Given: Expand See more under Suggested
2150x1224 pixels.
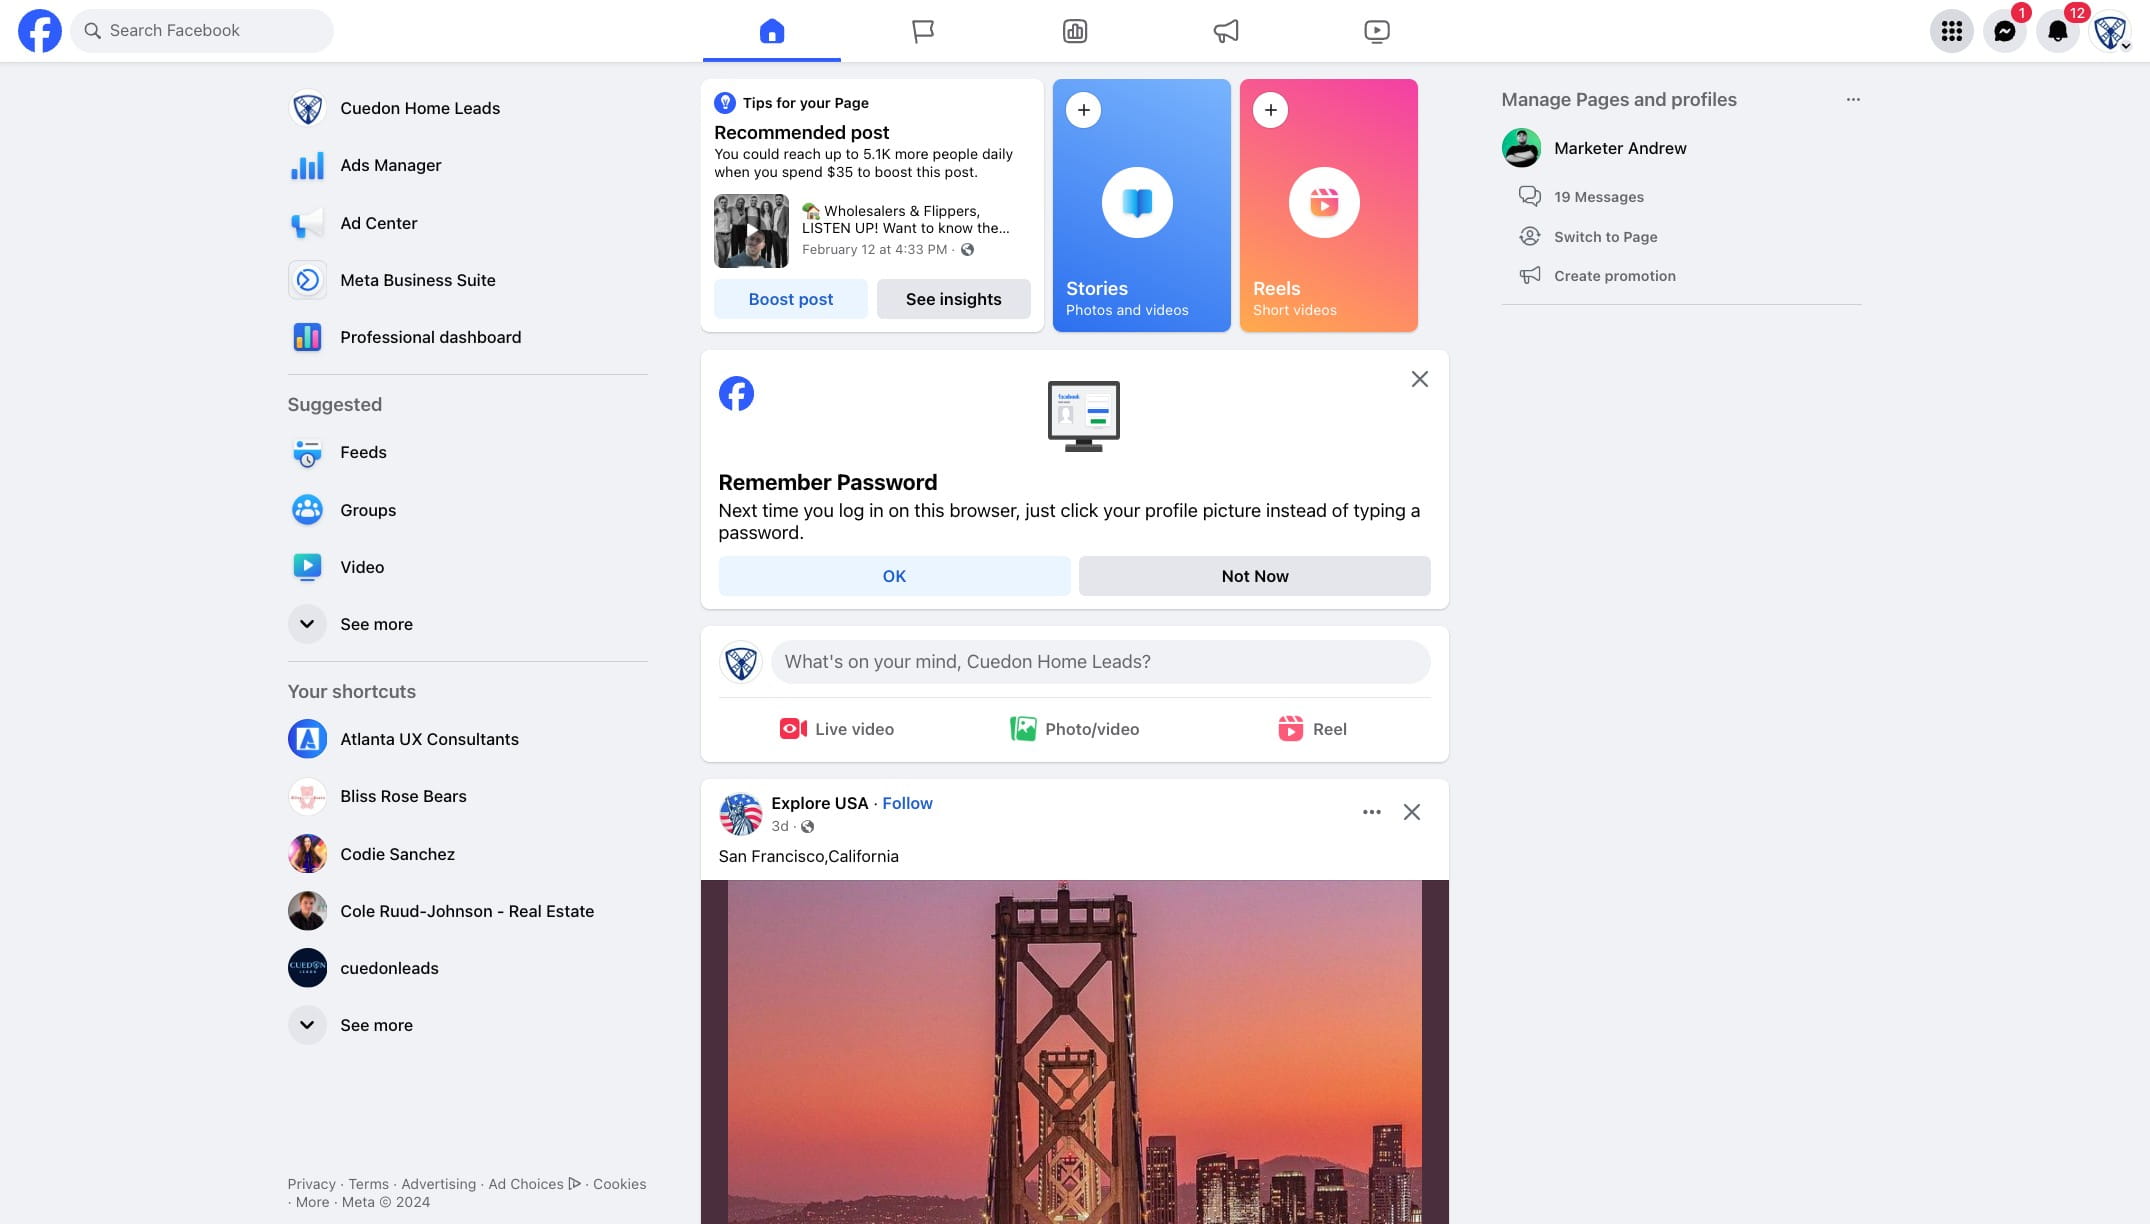Looking at the screenshot, I should pyautogui.click(x=467, y=624).
